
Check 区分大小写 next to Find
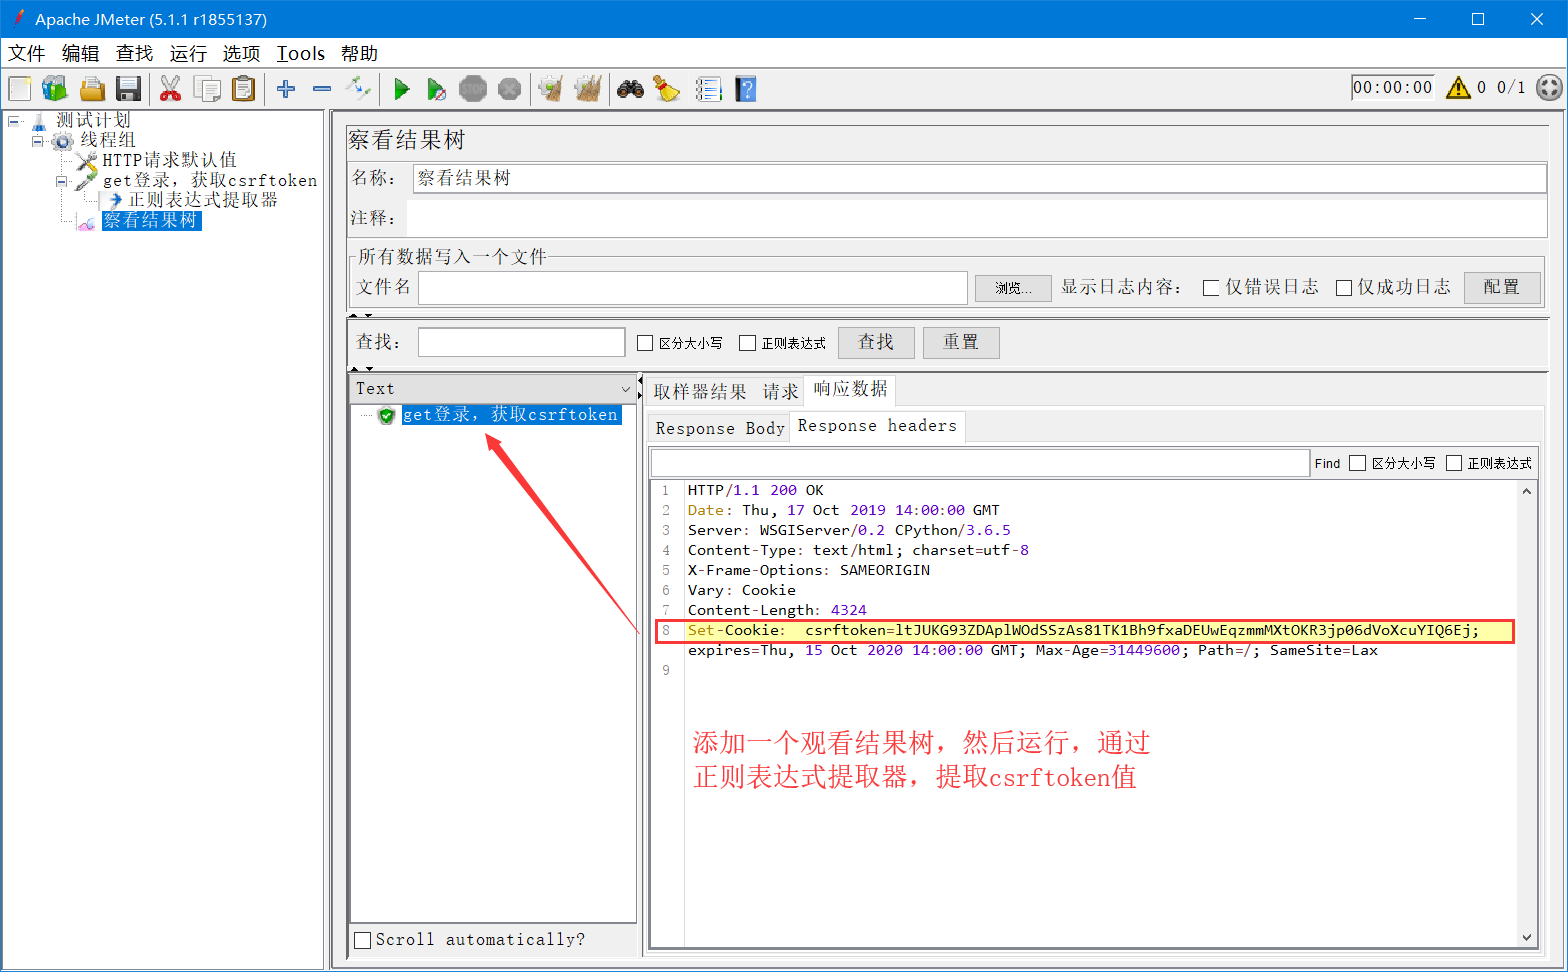1357,463
